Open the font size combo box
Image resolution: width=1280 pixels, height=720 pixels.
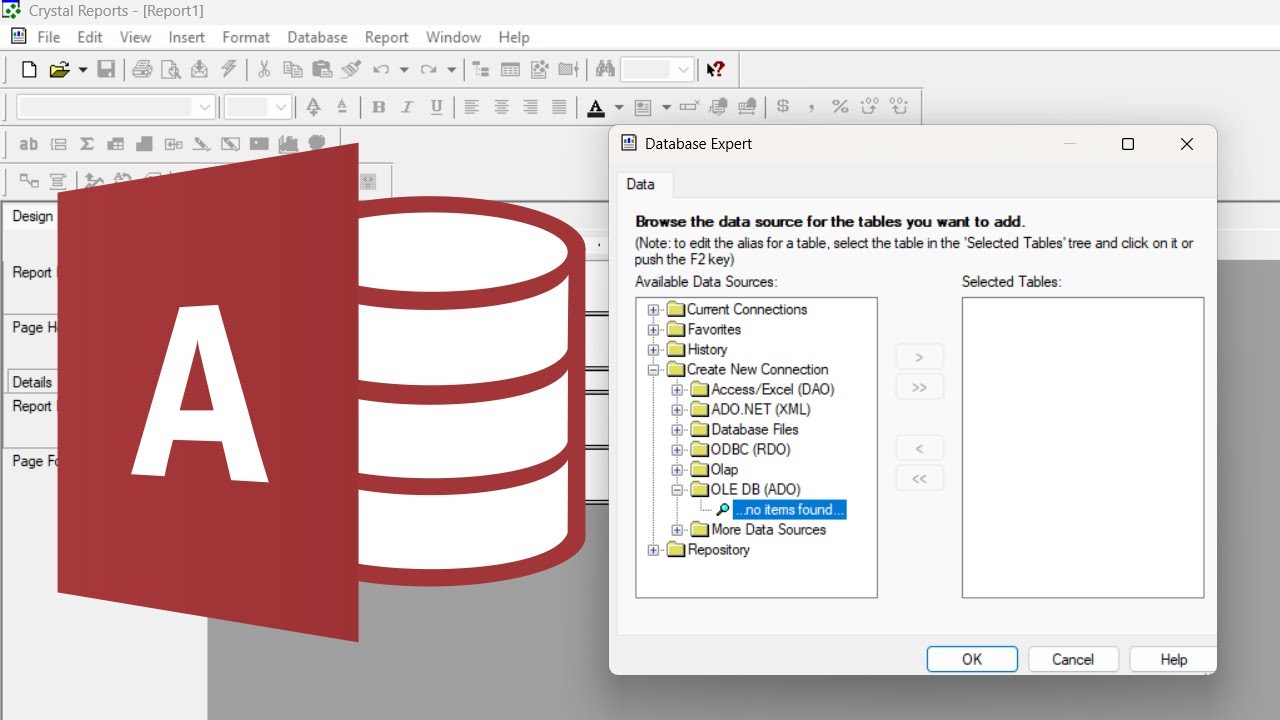[x=258, y=107]
